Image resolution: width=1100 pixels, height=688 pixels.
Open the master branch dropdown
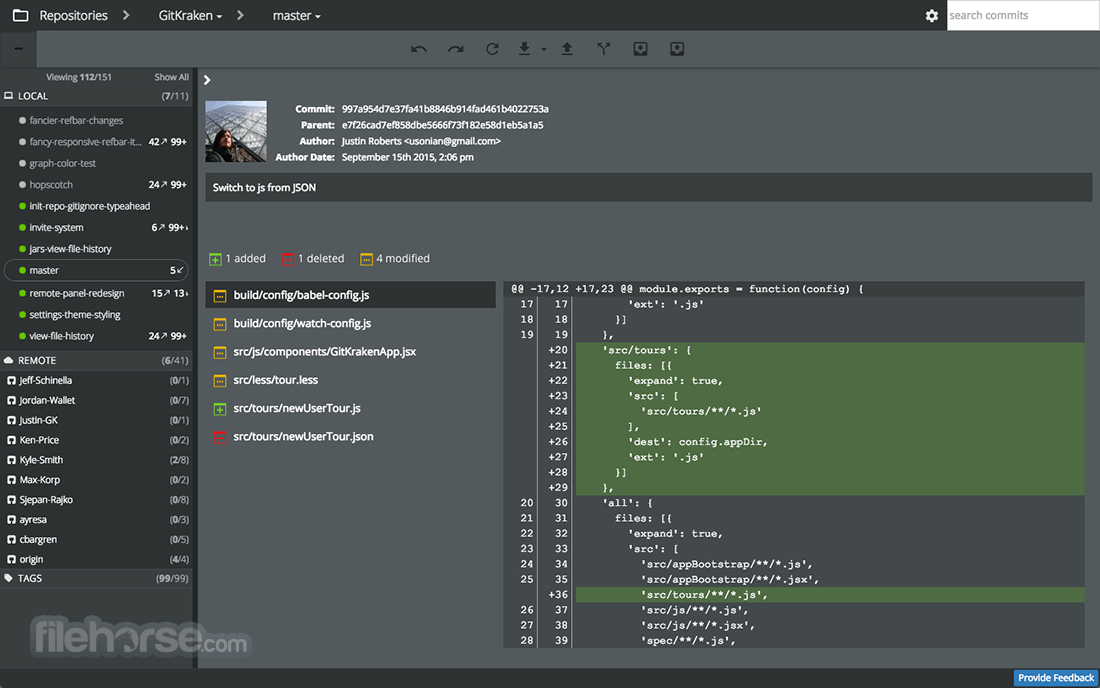296,15
